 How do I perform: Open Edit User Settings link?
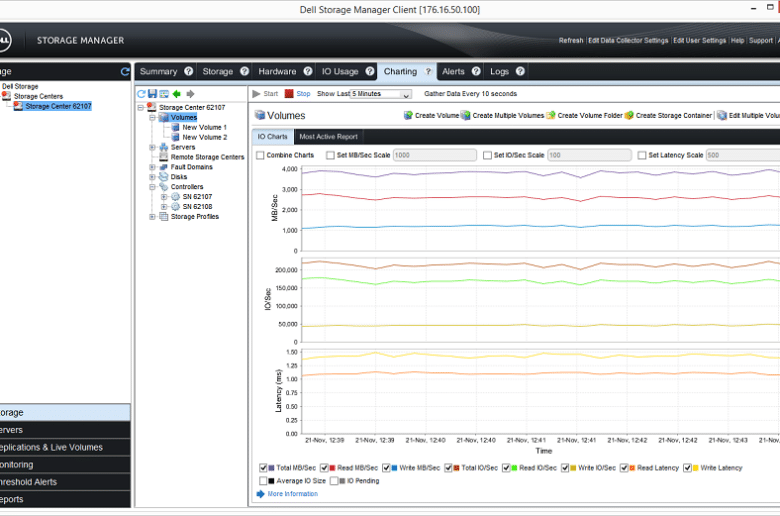point(699,41)
